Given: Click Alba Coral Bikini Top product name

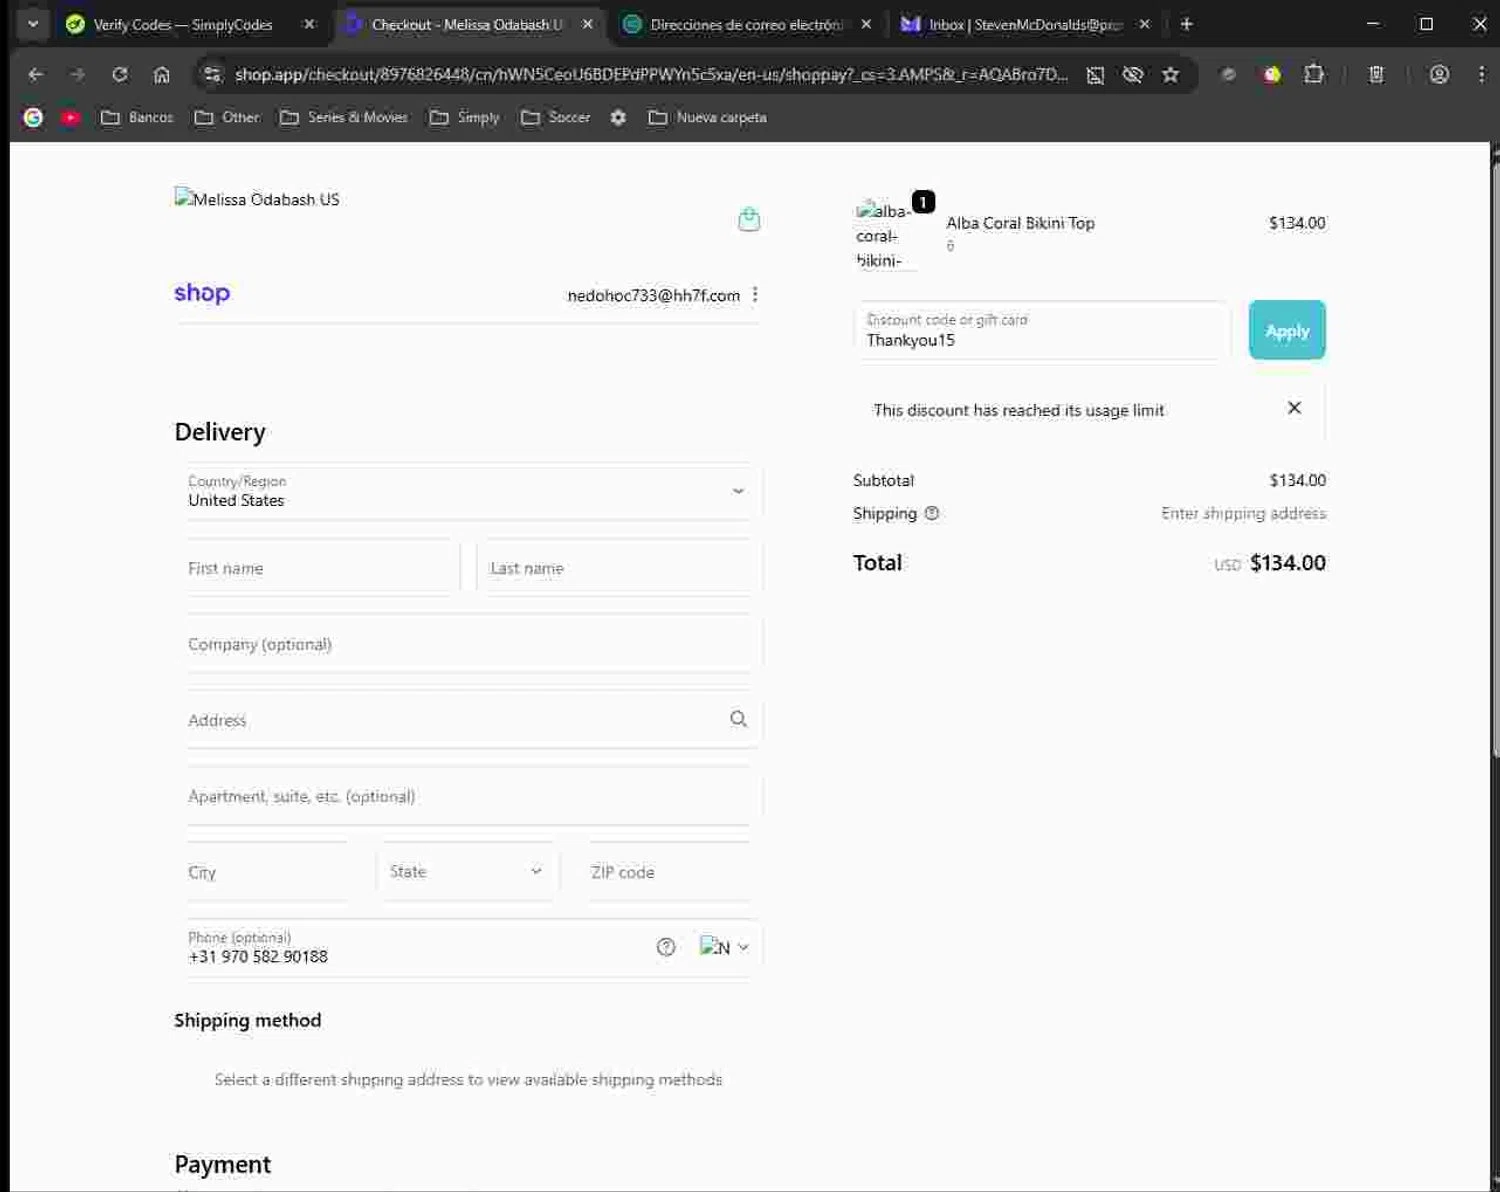Looking at the screenshot, I should pyautogui.click(x=1020, y=223).
